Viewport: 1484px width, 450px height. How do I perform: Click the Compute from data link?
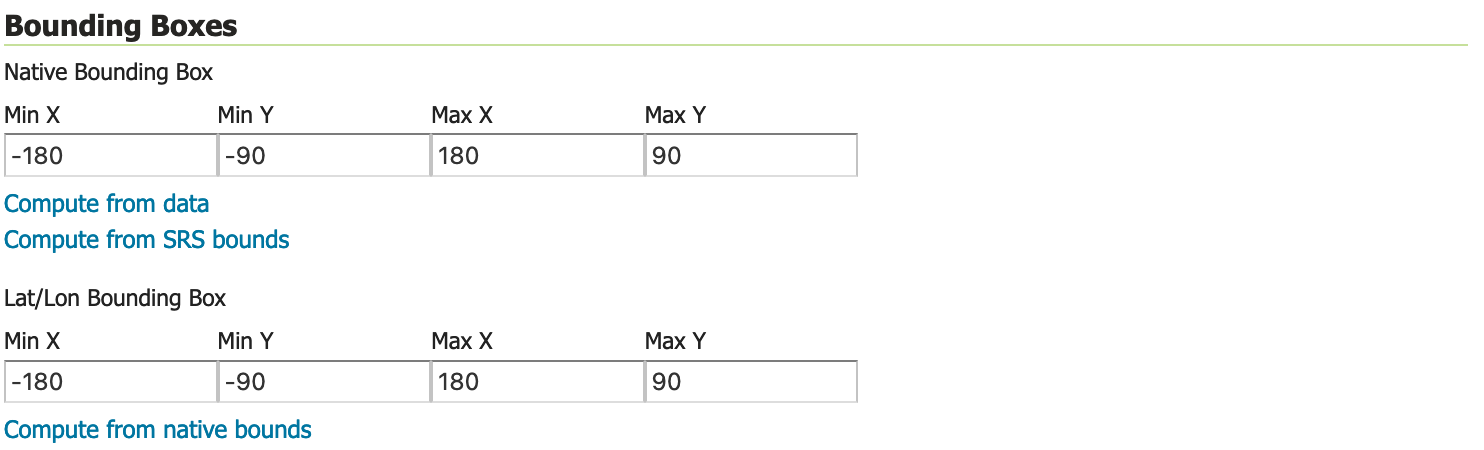(107, 204)
